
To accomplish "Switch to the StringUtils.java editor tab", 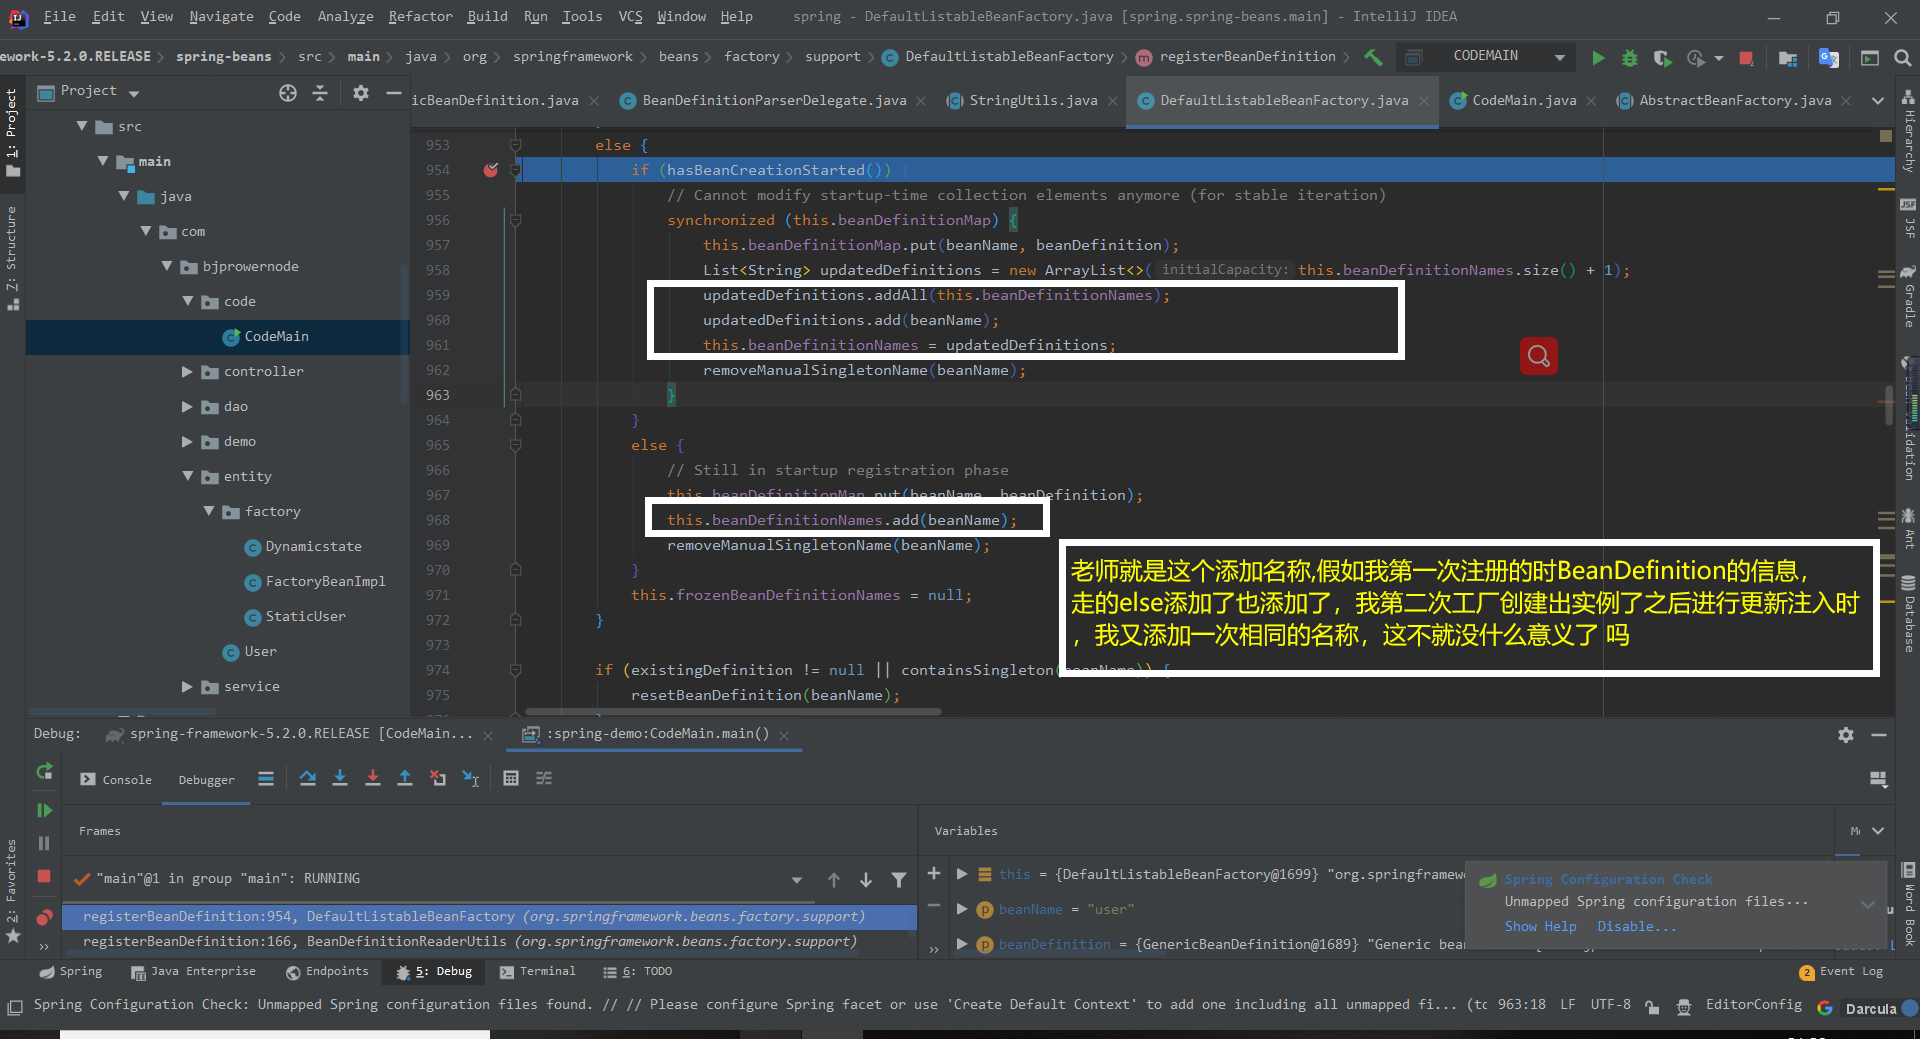I will coord(1033,100).
